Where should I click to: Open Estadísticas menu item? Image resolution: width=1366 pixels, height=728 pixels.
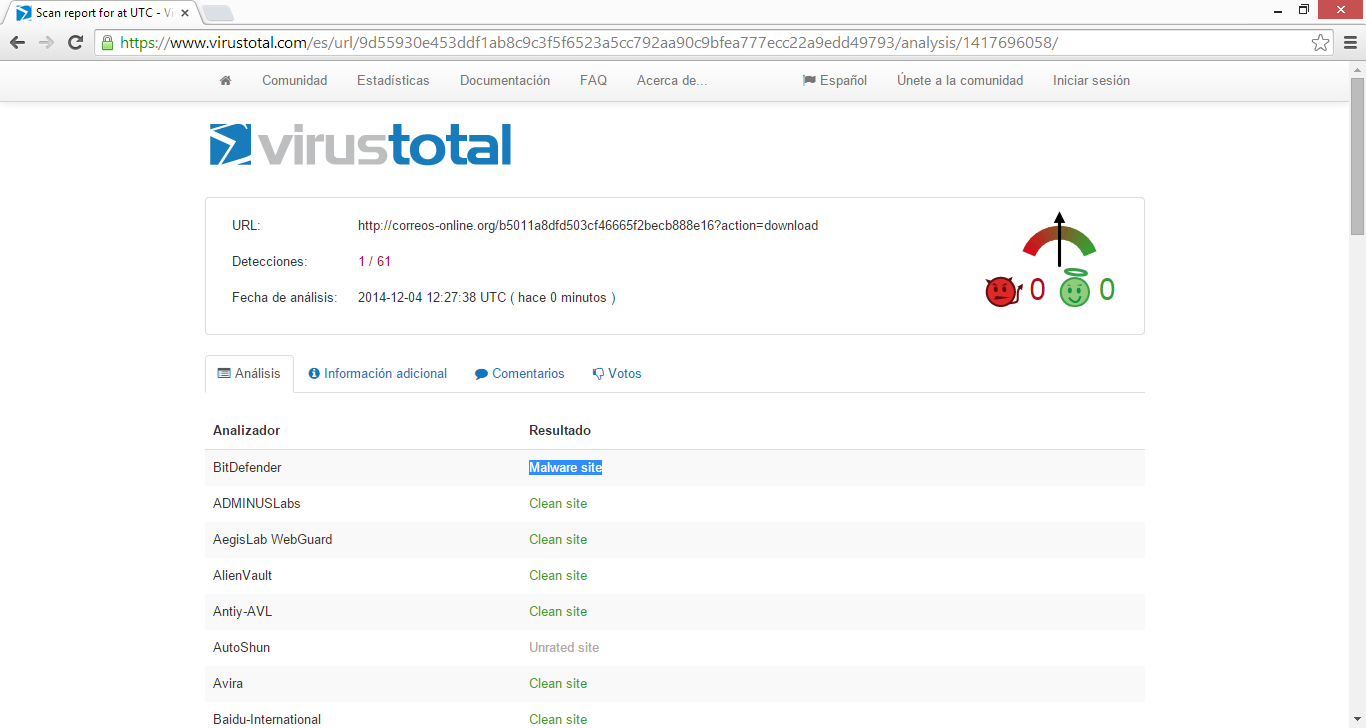click(x=393, y=80)
